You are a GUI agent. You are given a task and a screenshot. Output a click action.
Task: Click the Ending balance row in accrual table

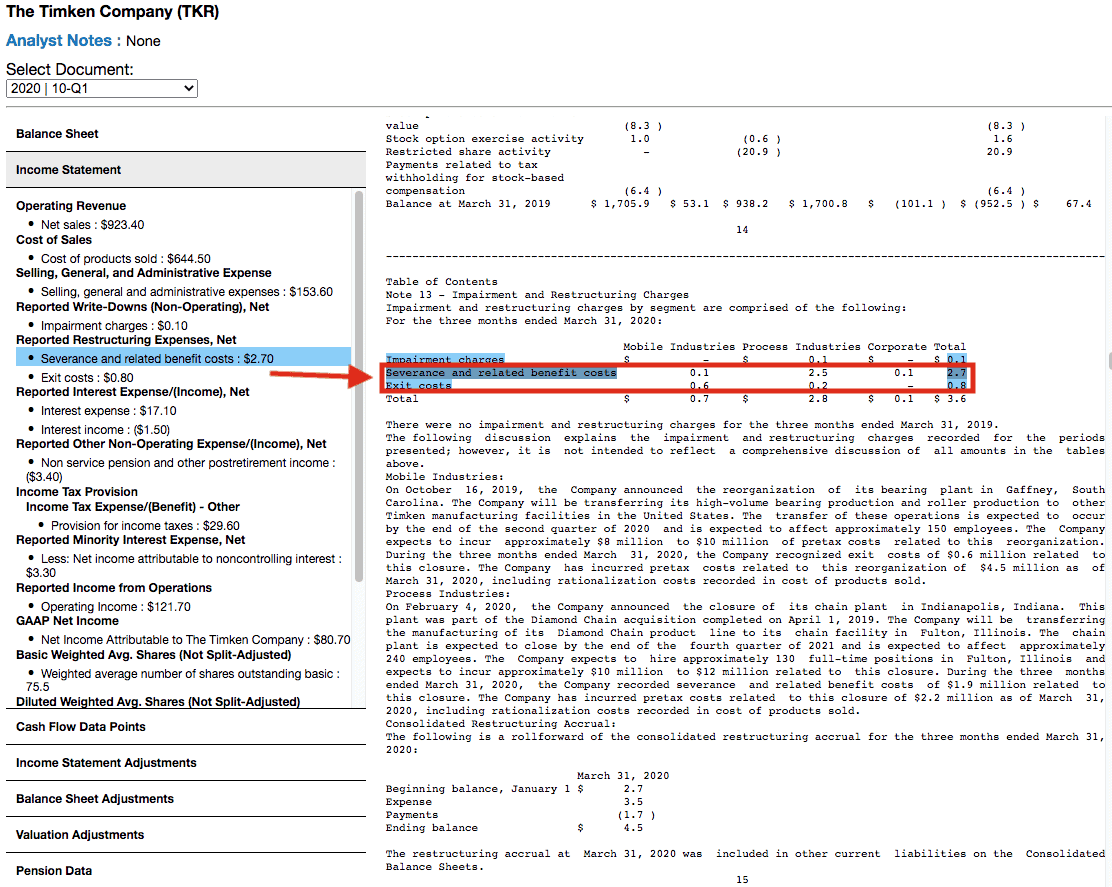[514, 828]
